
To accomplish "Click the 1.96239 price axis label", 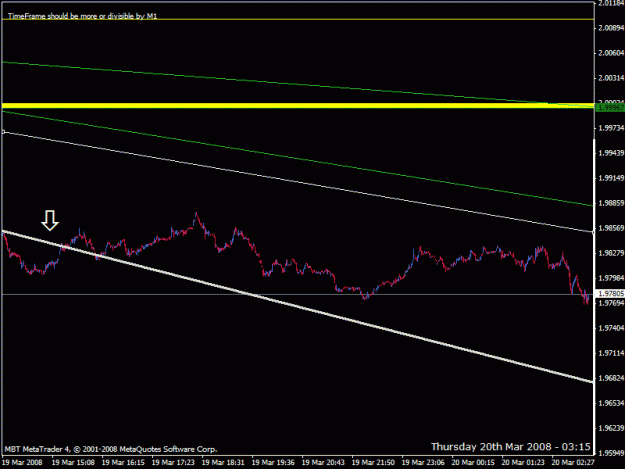I will pyautogui.click(x=611, y=428).
